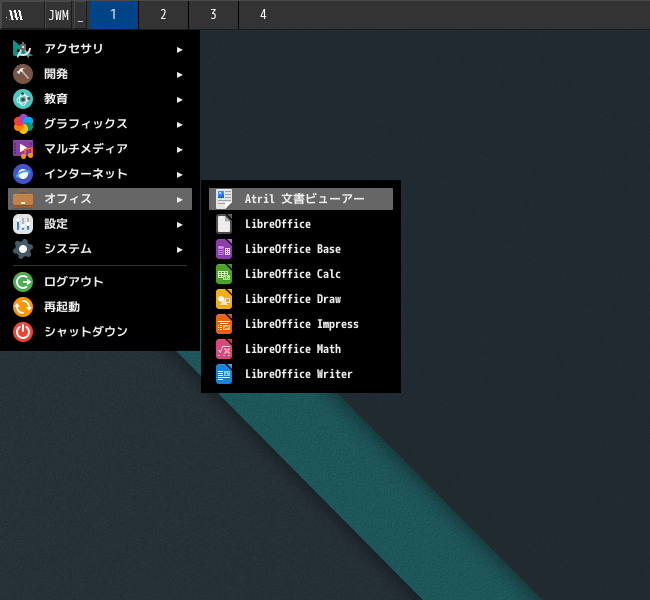The height and width of the screenshot is (600, 650).
Task: Click the Atril document viewer icon
Action: tap(224, 199)
